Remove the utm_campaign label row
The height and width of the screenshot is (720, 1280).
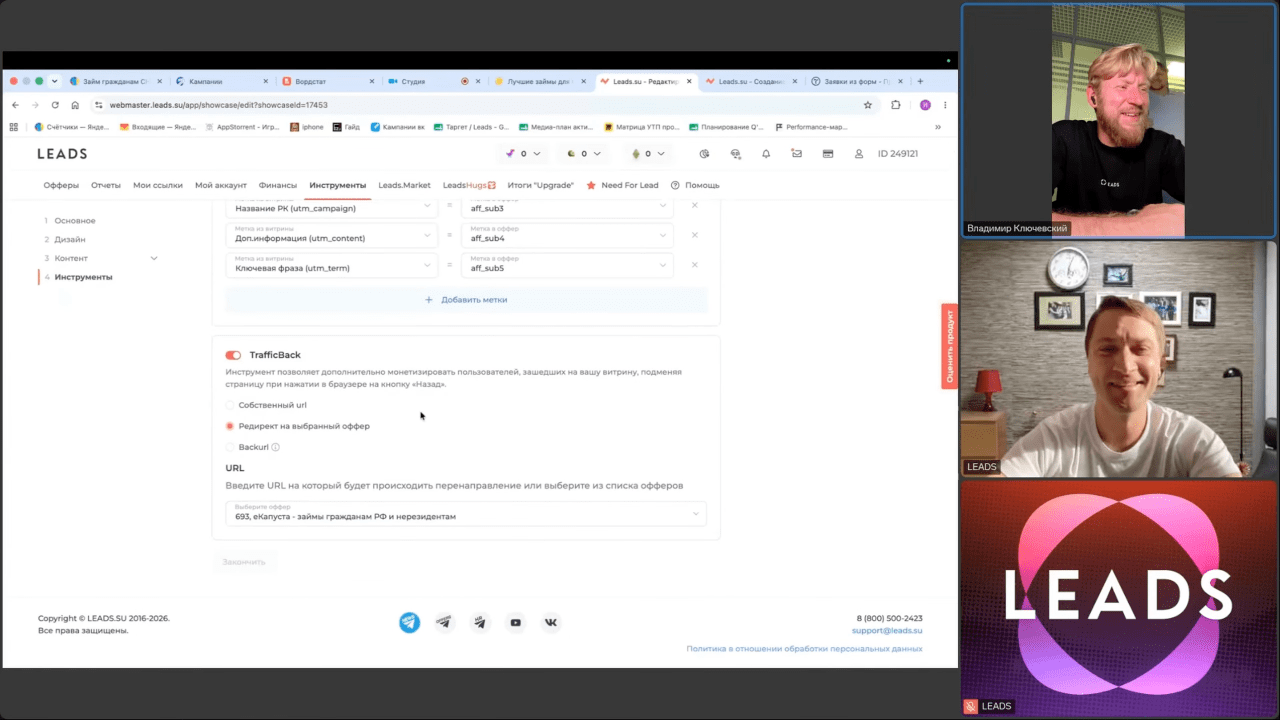coord(695,205)
